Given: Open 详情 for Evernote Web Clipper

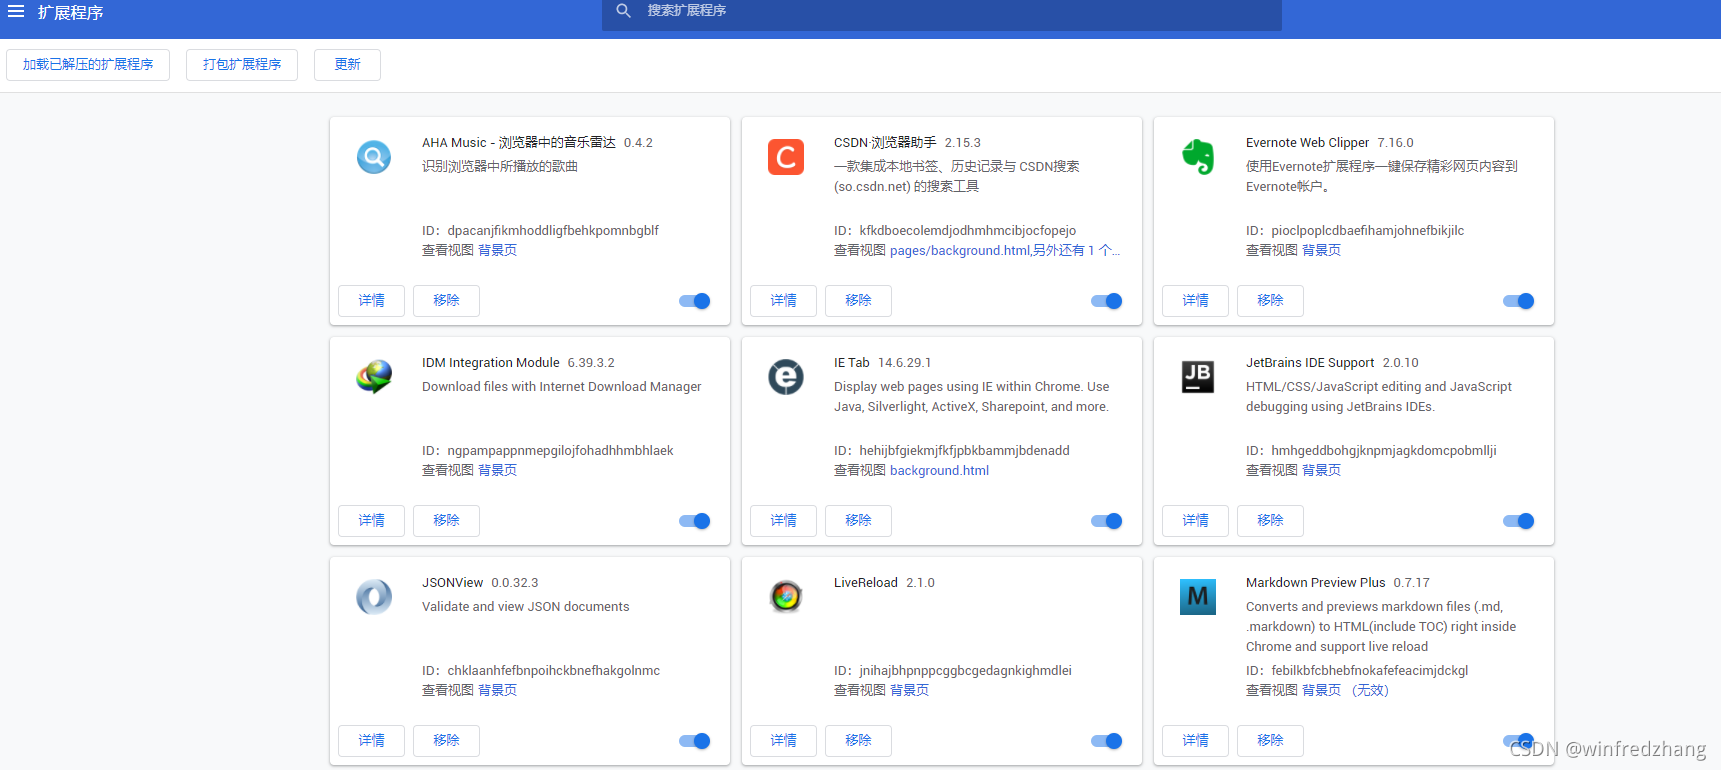Looking at the screenshot, I should click(x=1195, y=301).
